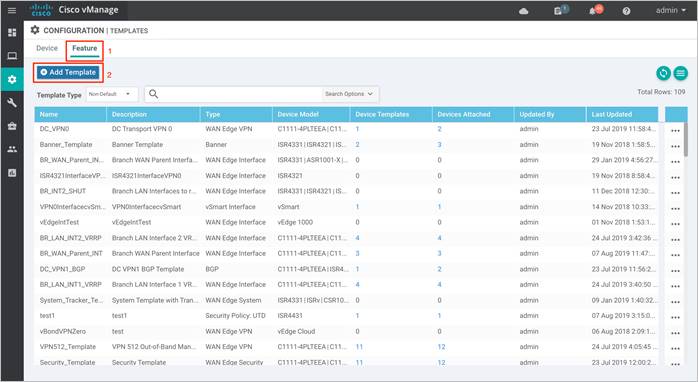
Task: Open actions menu for VPN512_Template row
Action: tap(675, 349)
